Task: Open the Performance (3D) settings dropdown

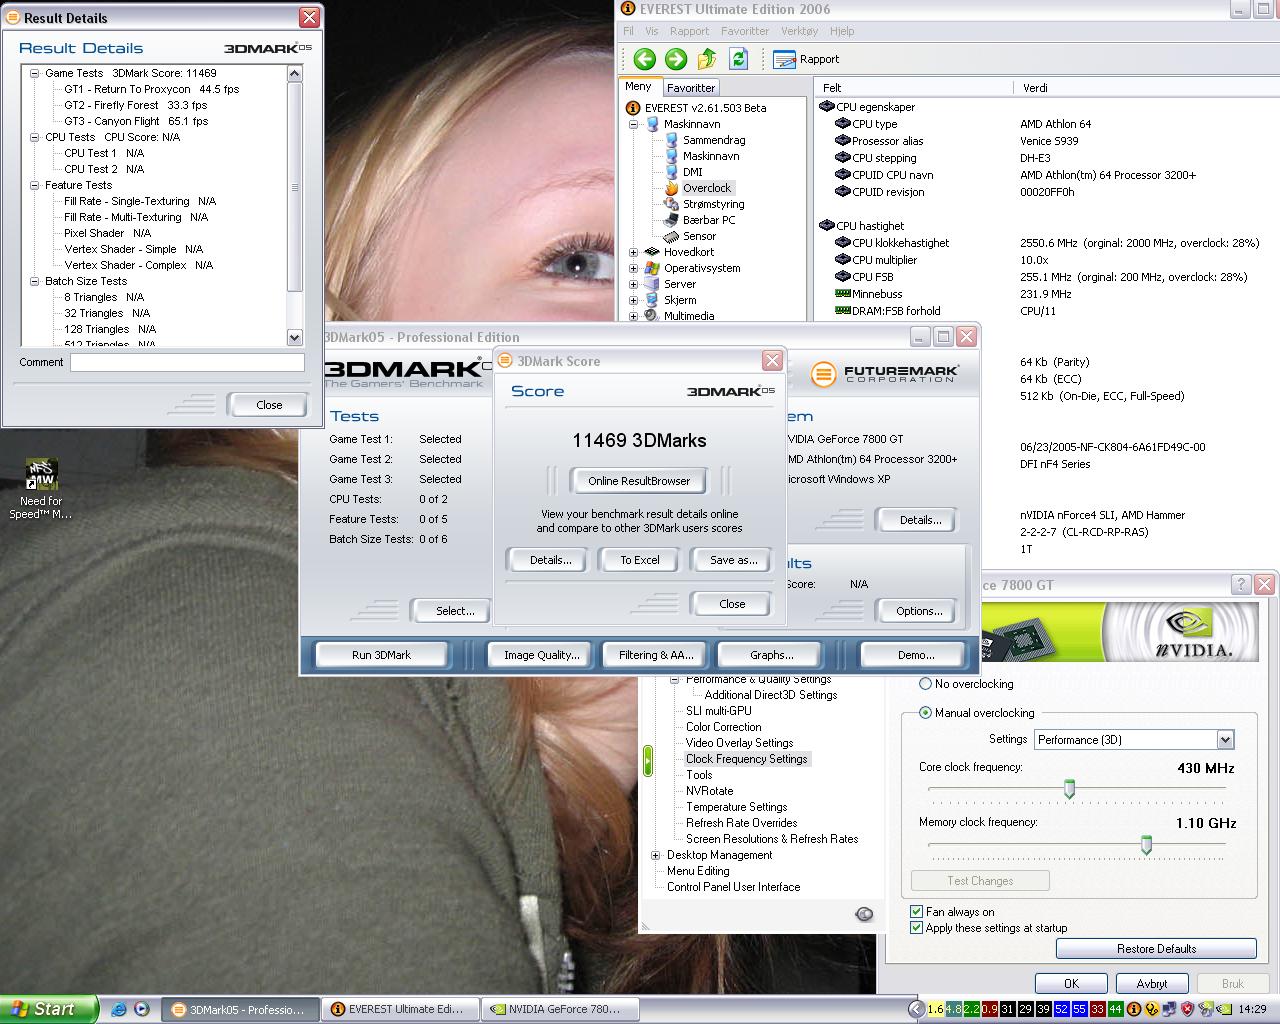Action: click(x=1225, y=740)
